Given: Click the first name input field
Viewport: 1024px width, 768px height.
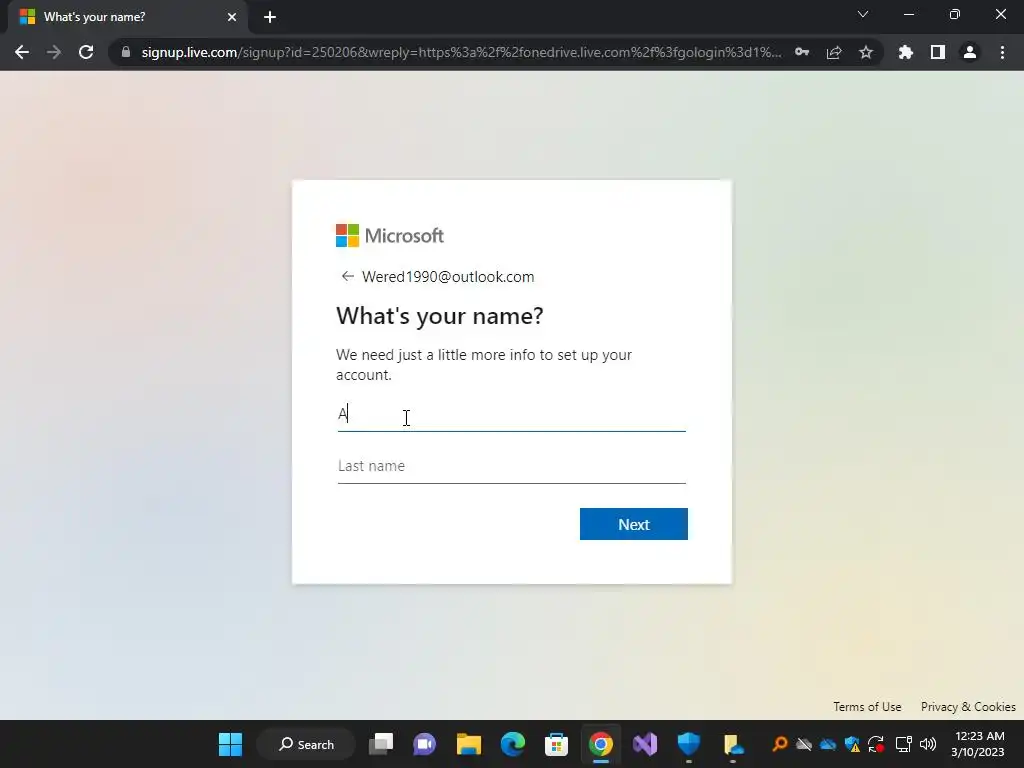Looking at the screenshot, I should [511, 414].
